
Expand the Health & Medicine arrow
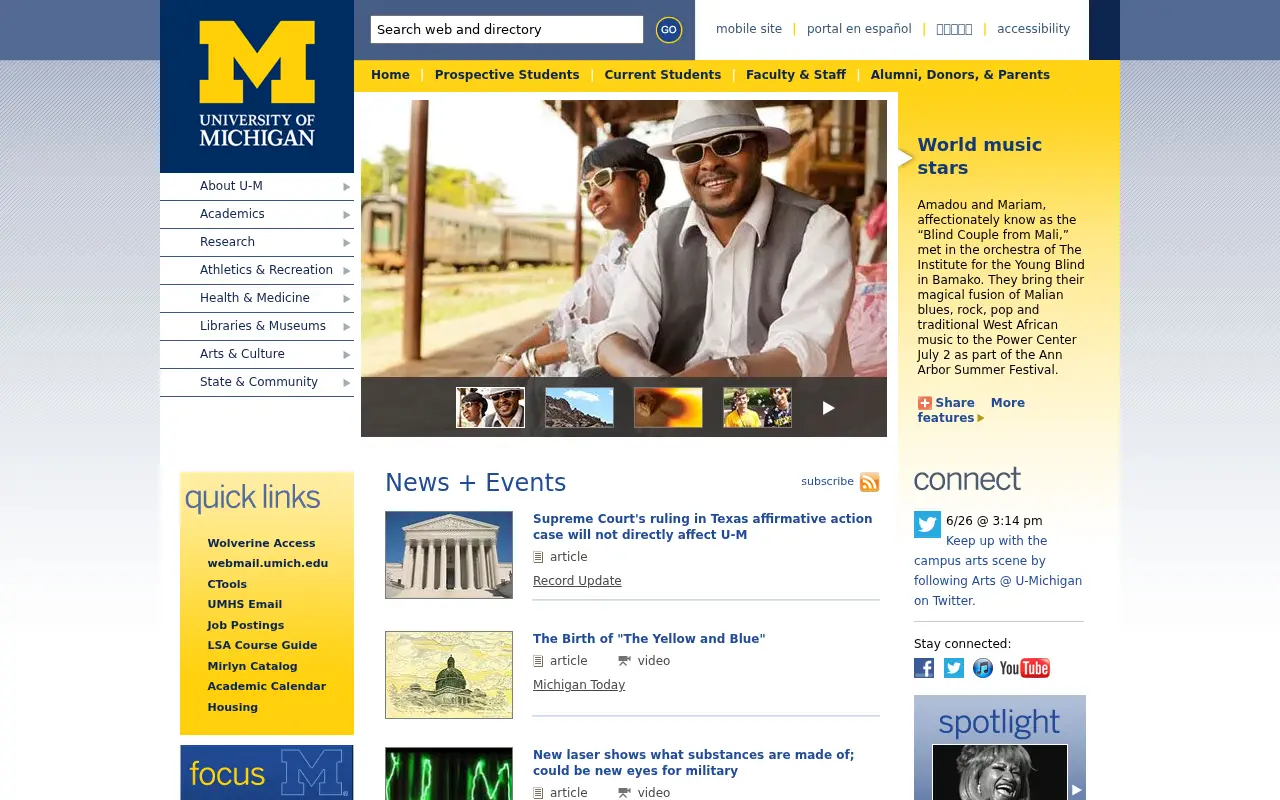(x=347, y=299)
